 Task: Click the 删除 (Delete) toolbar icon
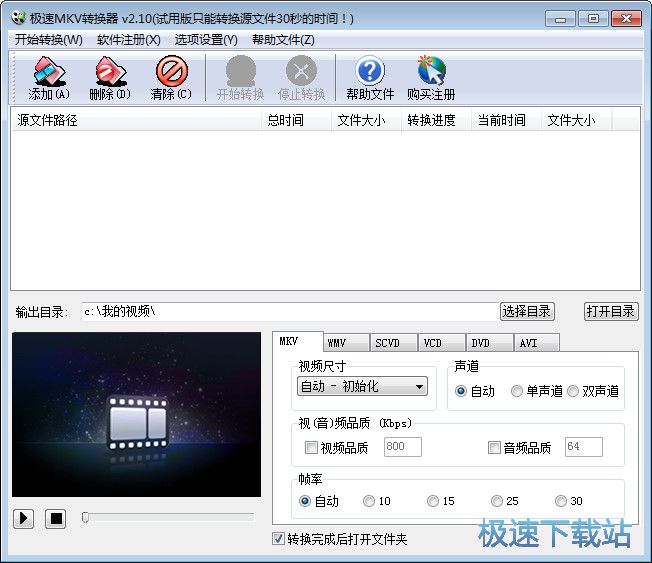109,72
